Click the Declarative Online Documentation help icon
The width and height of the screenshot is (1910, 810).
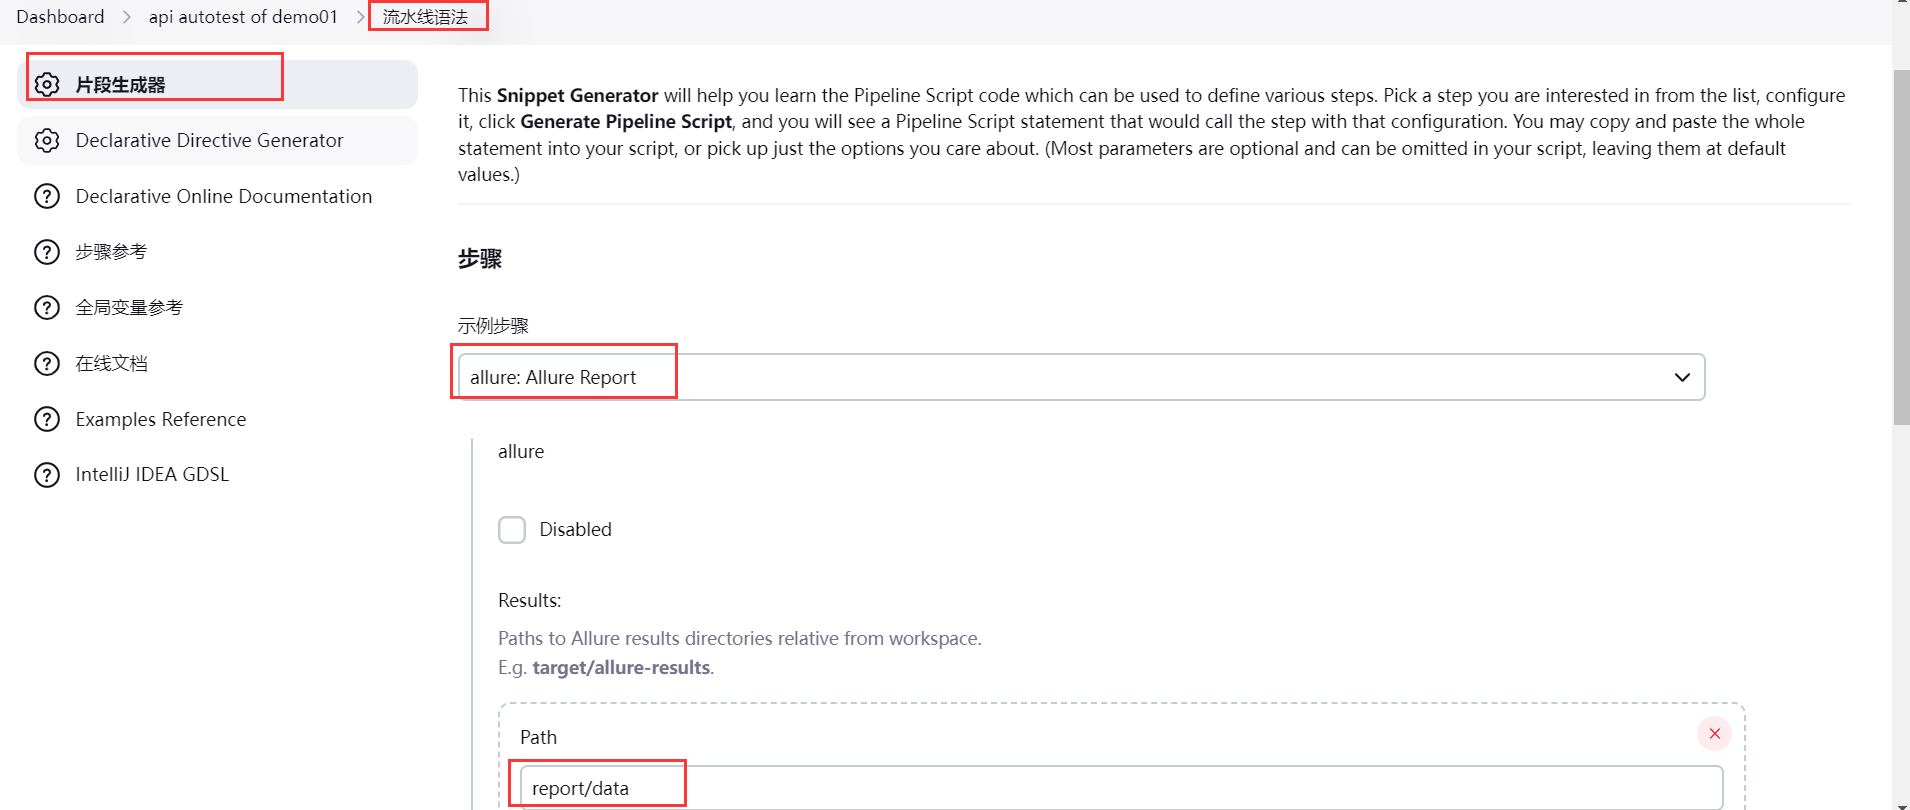point(47,196)
